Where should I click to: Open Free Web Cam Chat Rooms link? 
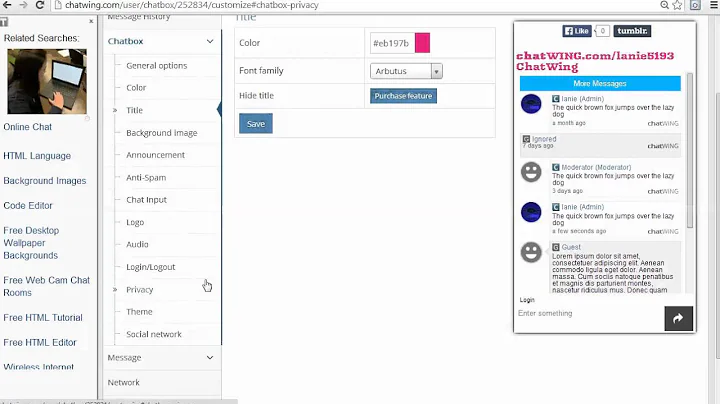pos(46,286)
